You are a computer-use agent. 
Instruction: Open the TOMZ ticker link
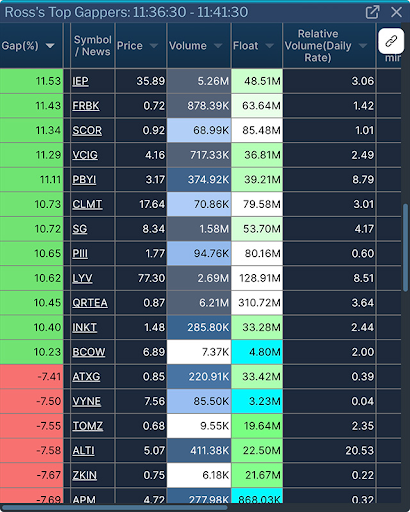[88, 426]
